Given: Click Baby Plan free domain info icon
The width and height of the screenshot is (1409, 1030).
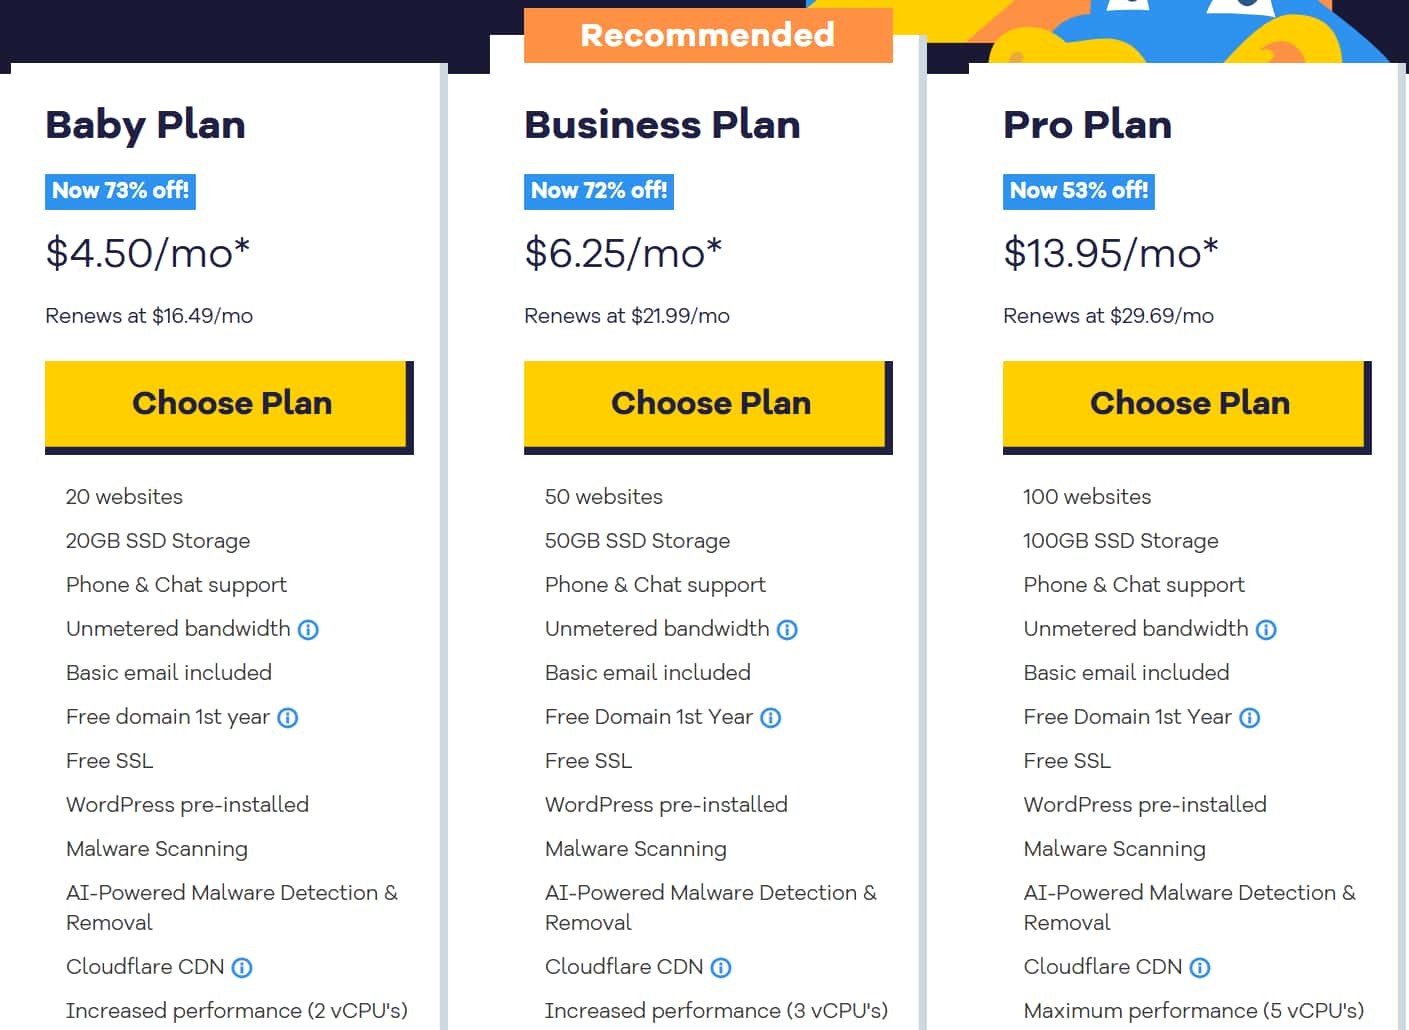Looking at the screenshot, I should pyautogui.click(x=288, y=718).
